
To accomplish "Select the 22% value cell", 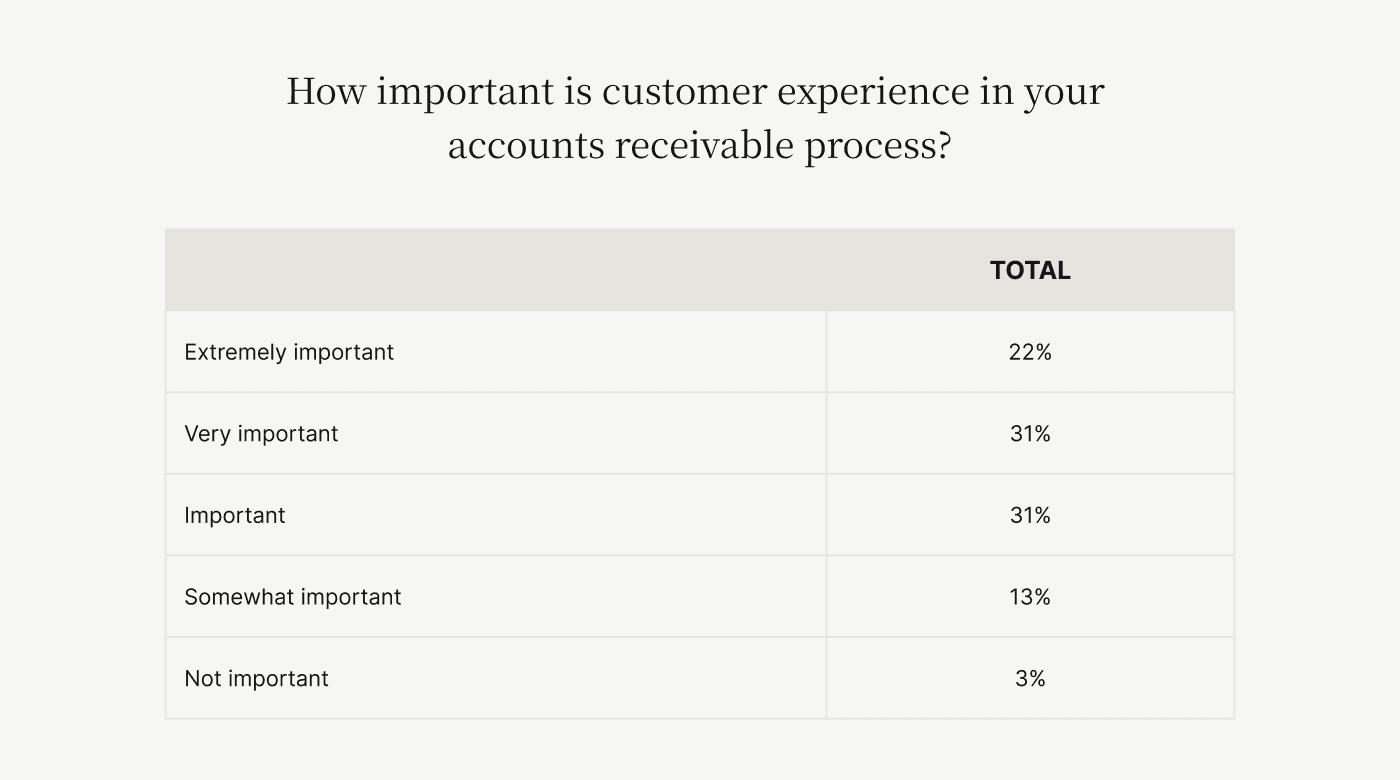I will click(1030, 352).
